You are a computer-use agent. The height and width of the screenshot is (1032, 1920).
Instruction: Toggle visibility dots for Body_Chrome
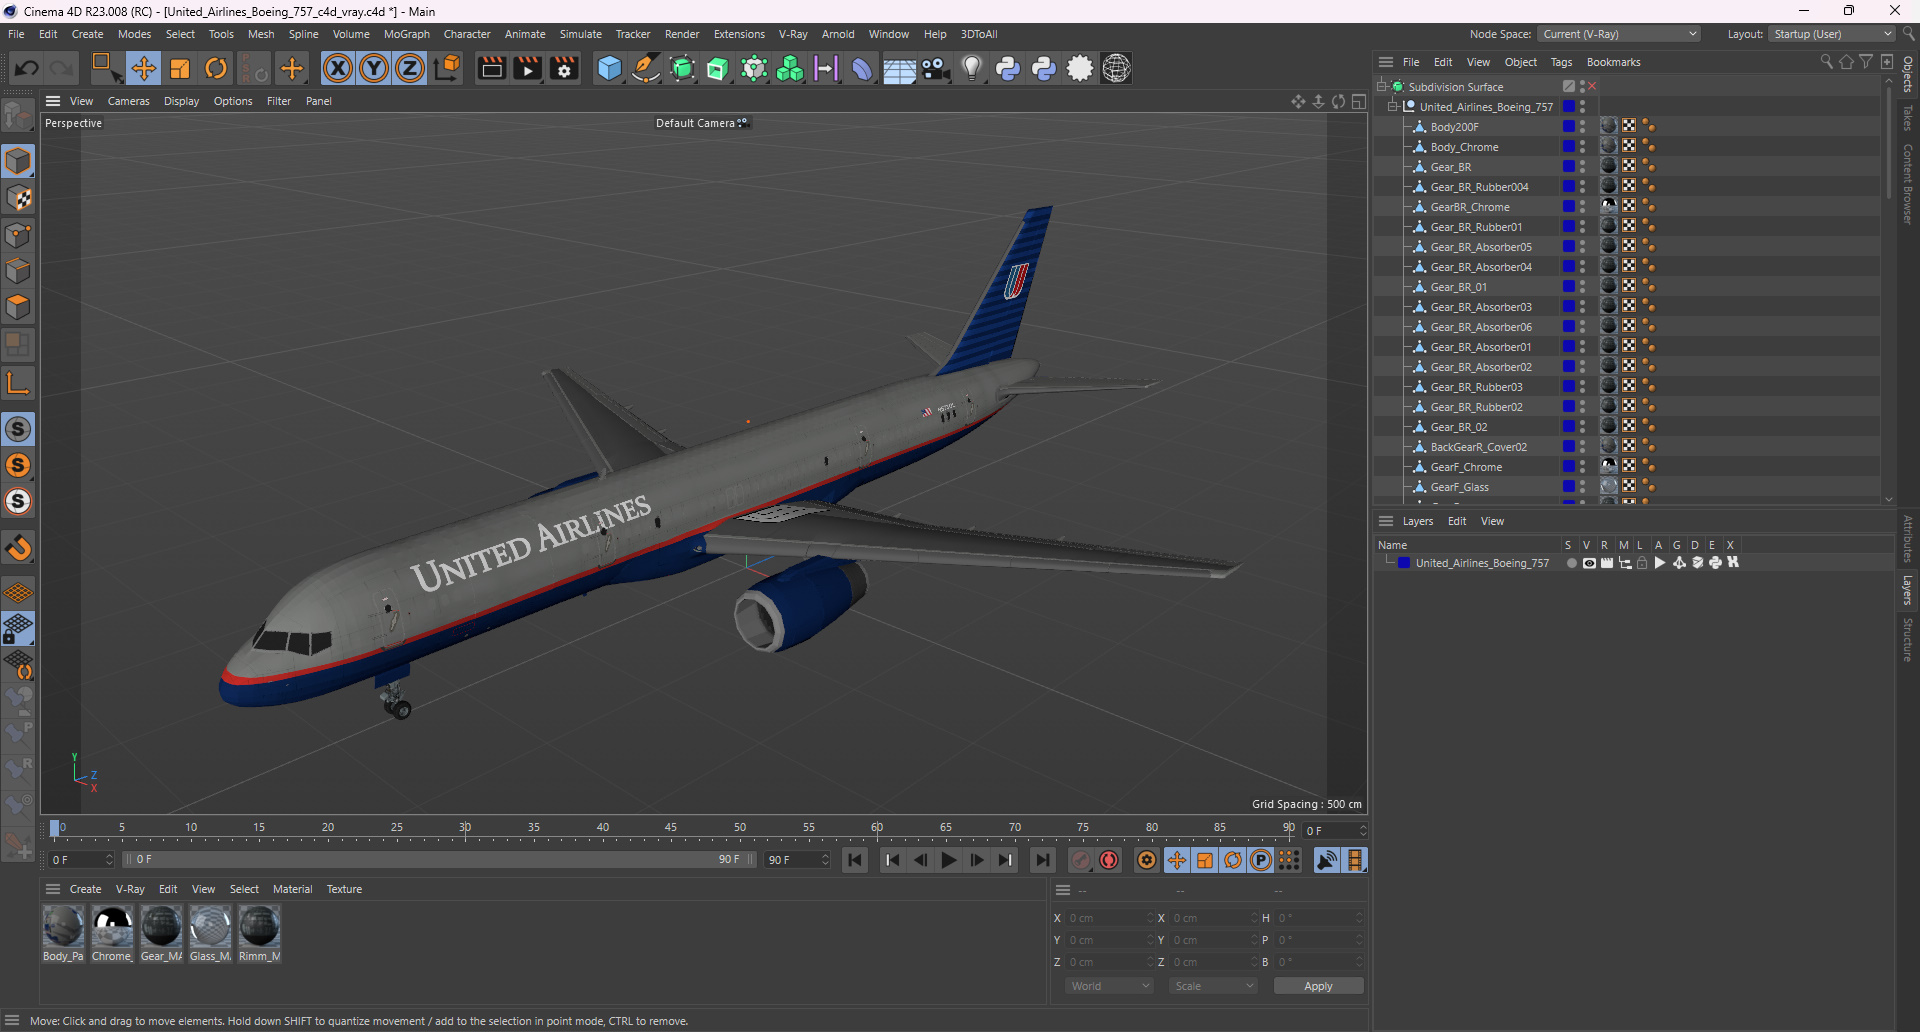pyautogui.click(x=1582, y=147)
